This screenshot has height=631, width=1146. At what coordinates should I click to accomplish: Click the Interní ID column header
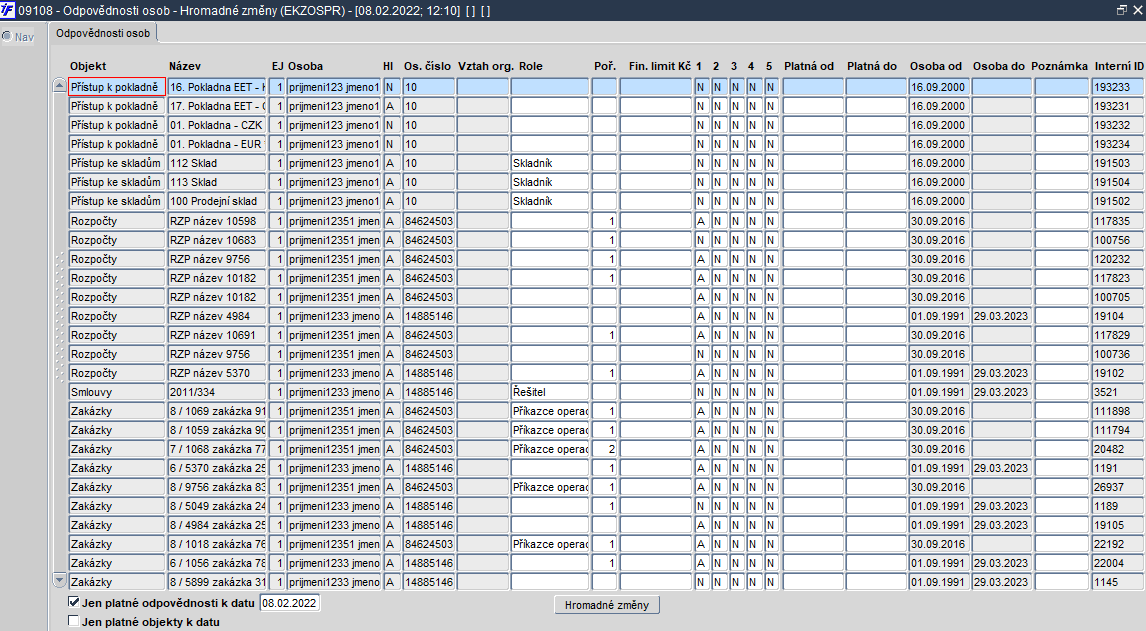pos(1119,66)
